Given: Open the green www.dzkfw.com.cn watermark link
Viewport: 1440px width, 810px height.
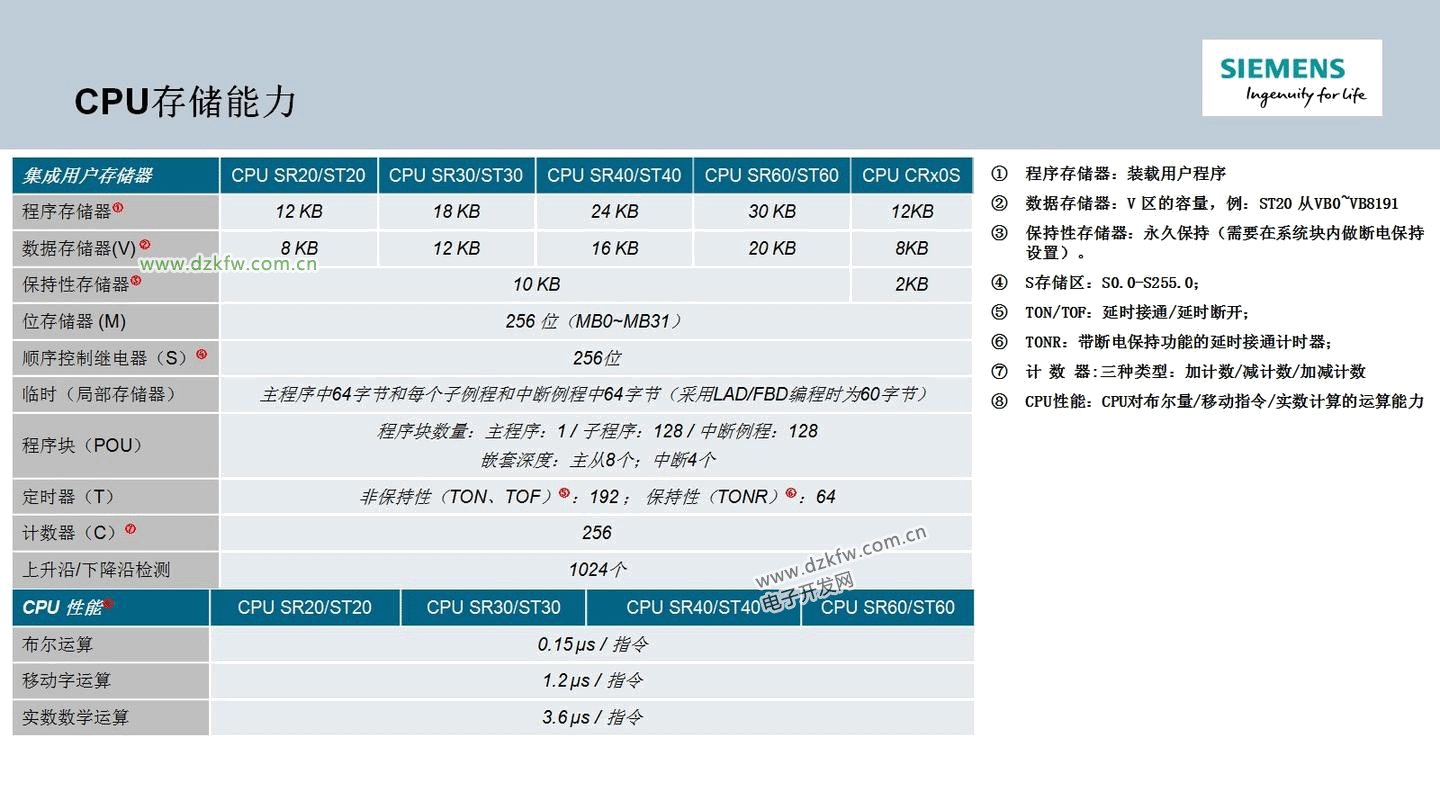Looking at the screenshot, I should 228,264.
